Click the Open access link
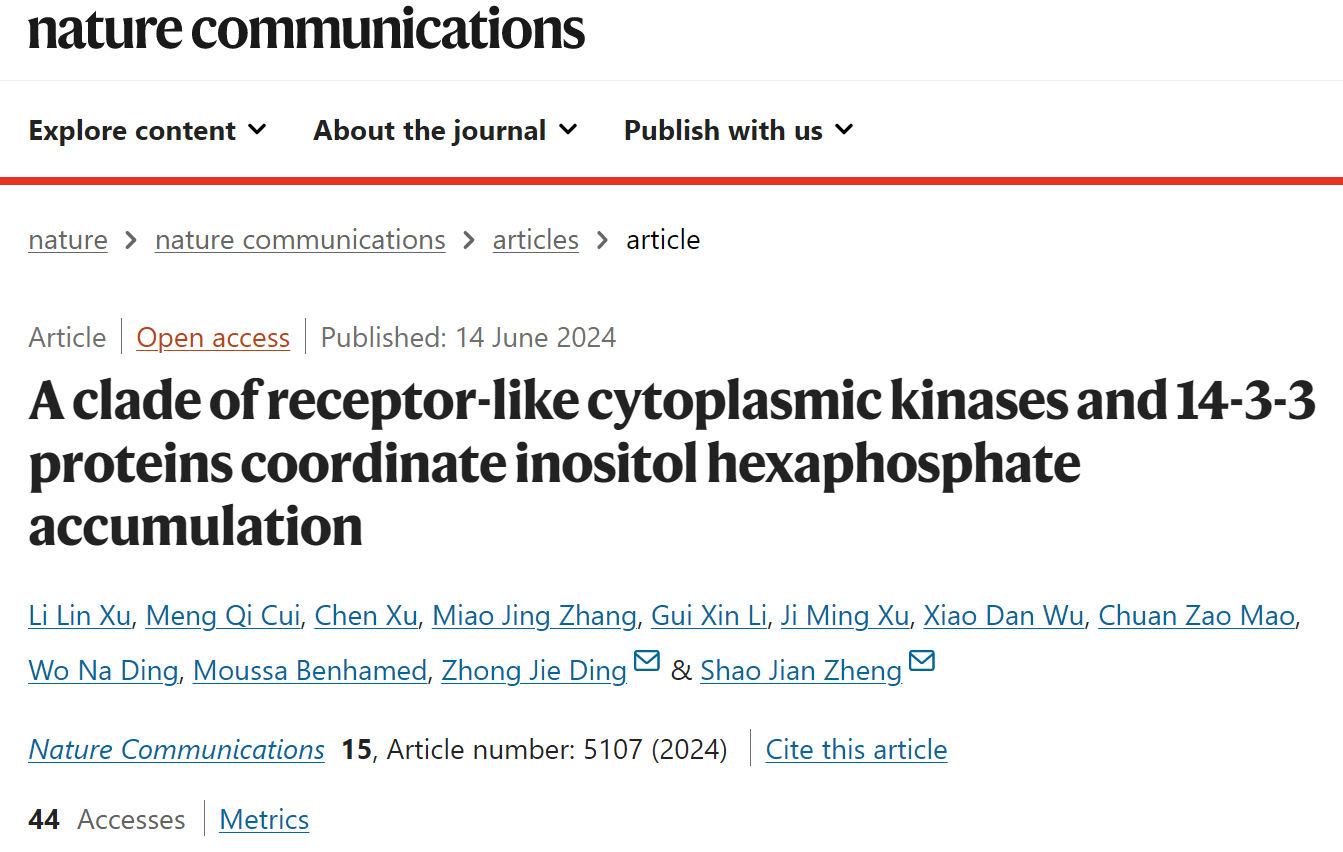 click(213, 338)
